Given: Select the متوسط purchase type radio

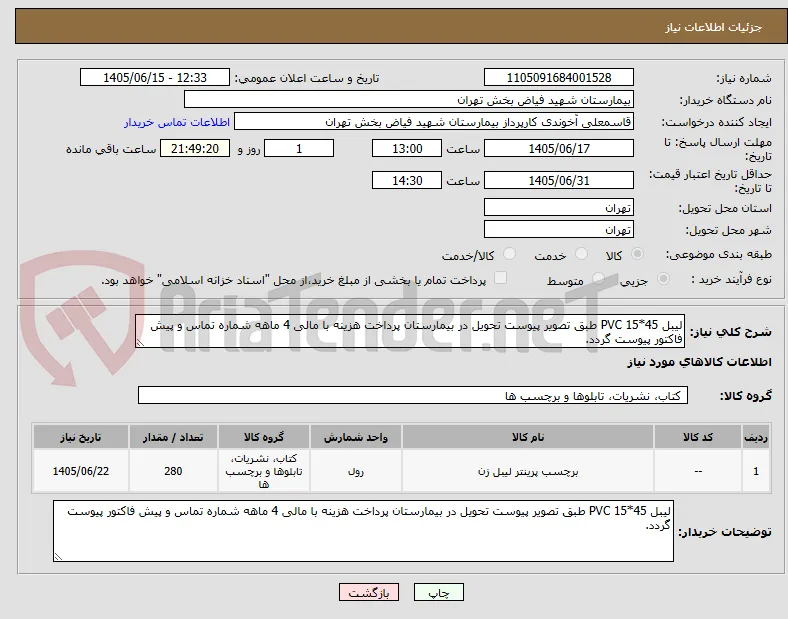Looking at the screenshot, I should point(598,279).
